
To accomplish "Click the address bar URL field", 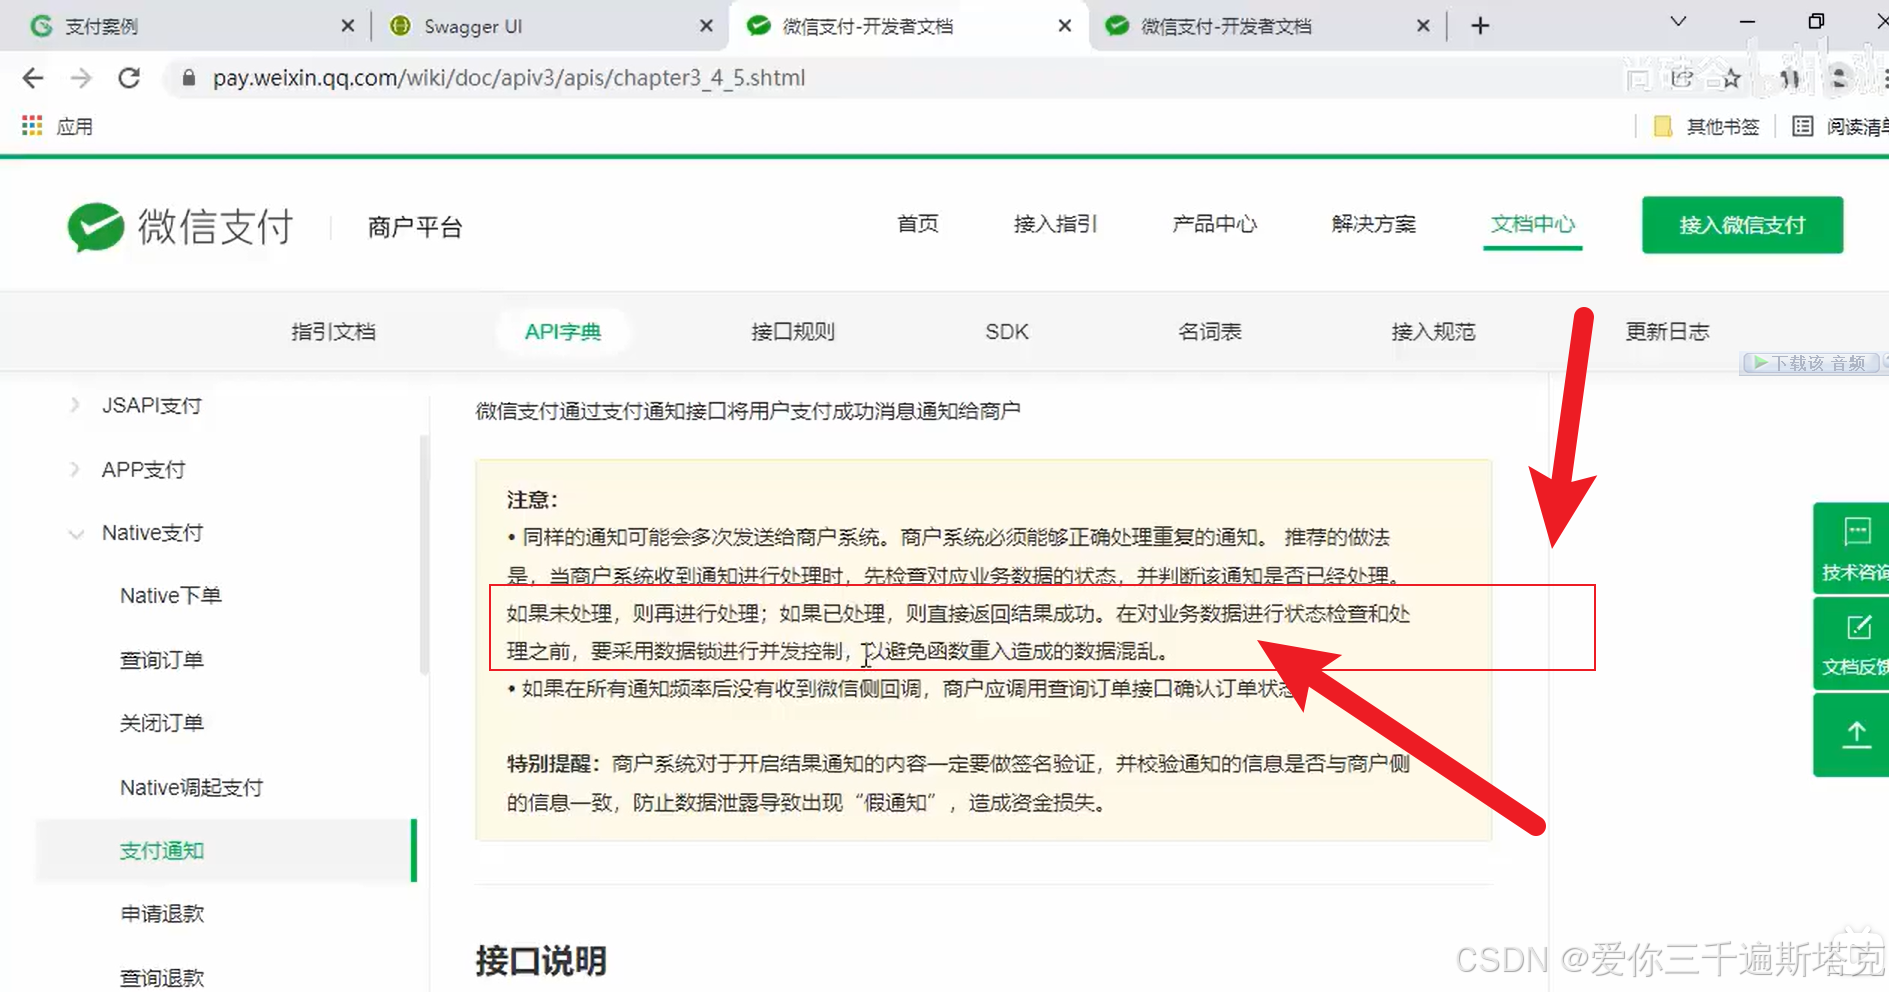I will click(900, 78).
